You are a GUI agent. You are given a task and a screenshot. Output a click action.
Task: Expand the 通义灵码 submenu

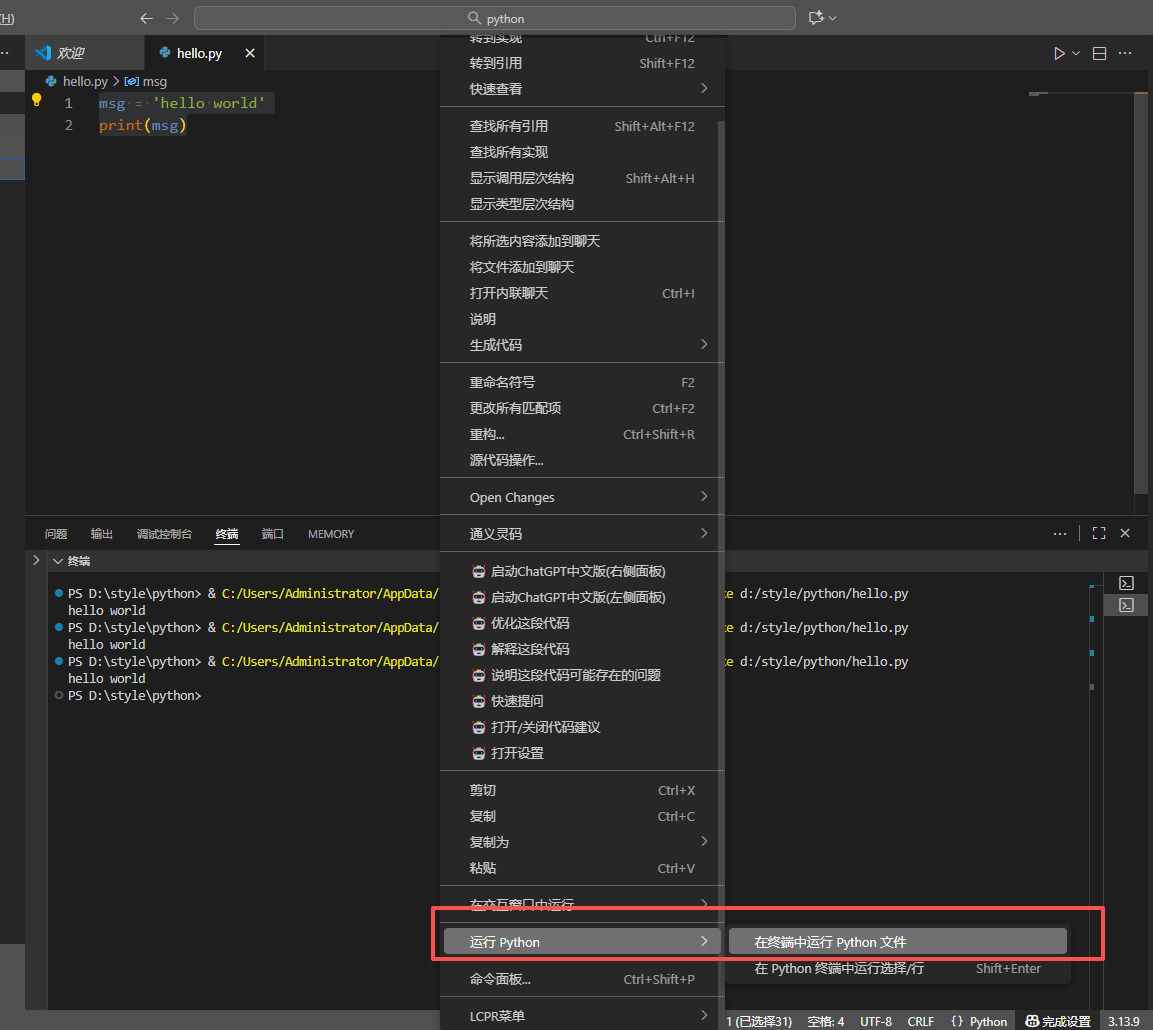click(x=582, y=534)
